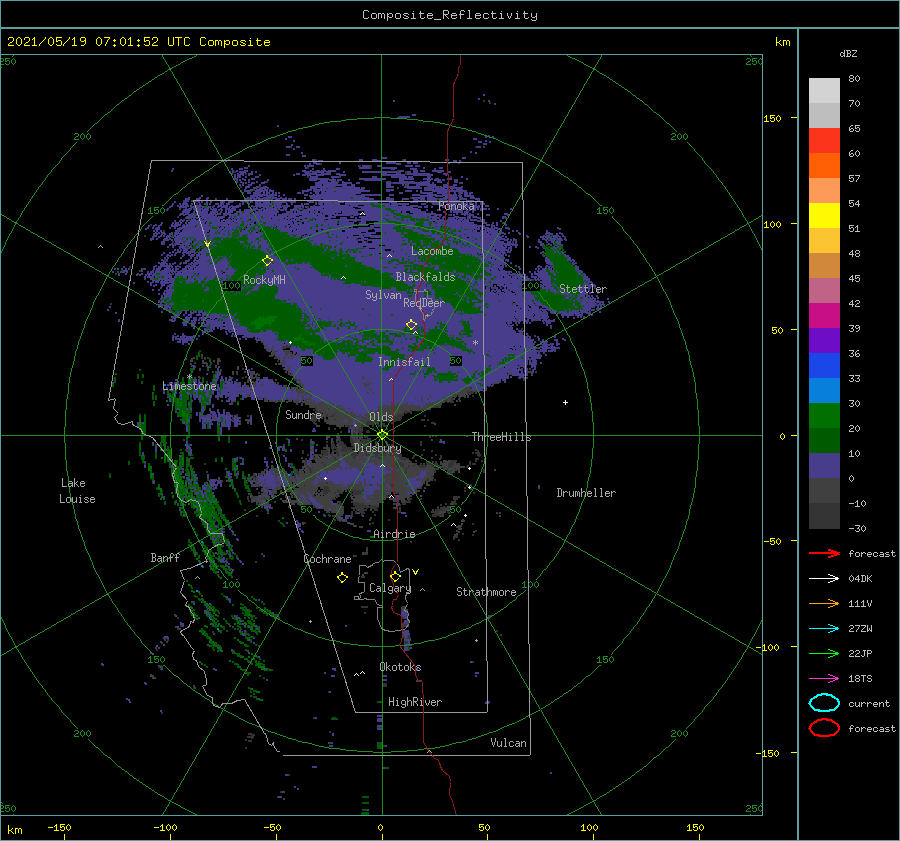Screen dimensions: 900x841
Task: Click the white plus marker near ThreeHills
Action: pos(565,402)
